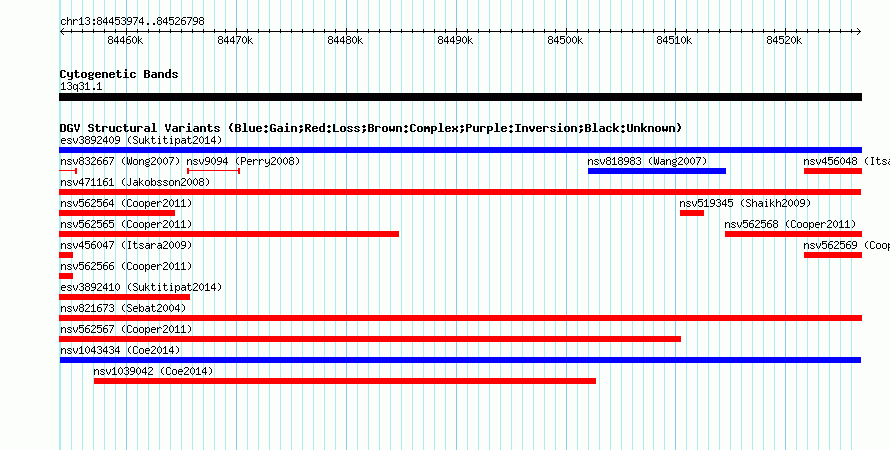Click the nsv562565 (Cooper2011) red bar
890x450 pixels.
click(x=229, y=234)
